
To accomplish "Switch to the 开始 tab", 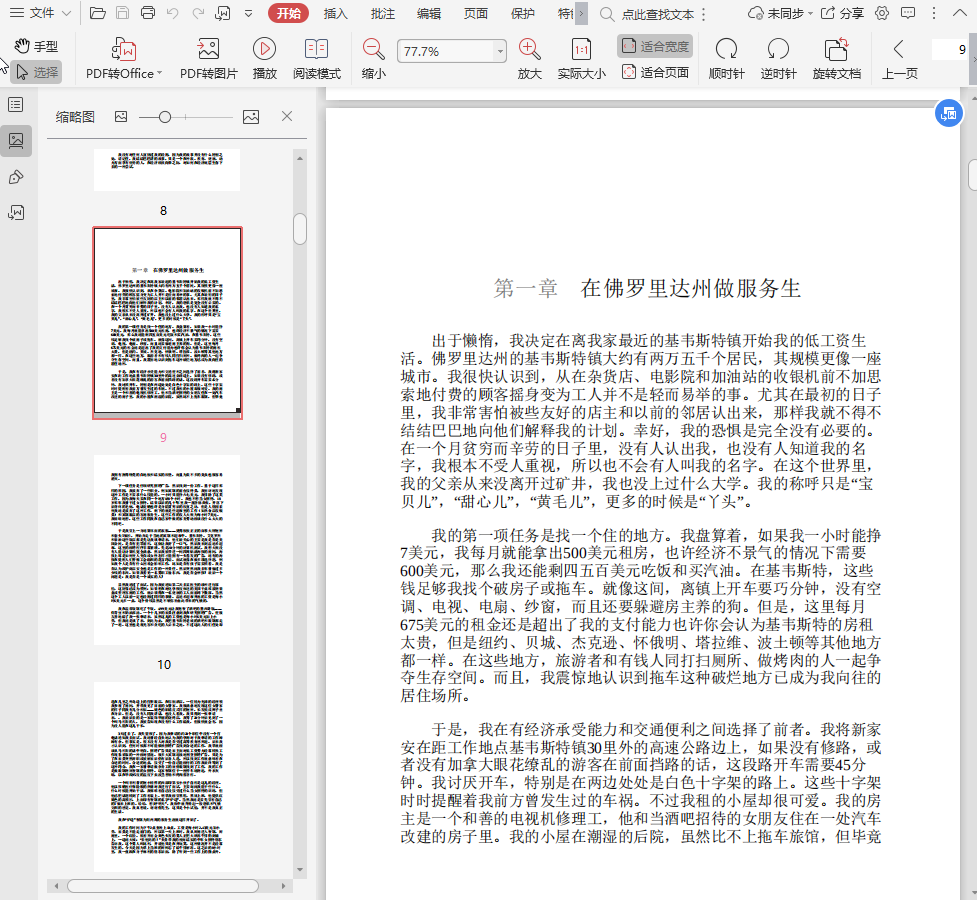I will click(x=288, y=13).
